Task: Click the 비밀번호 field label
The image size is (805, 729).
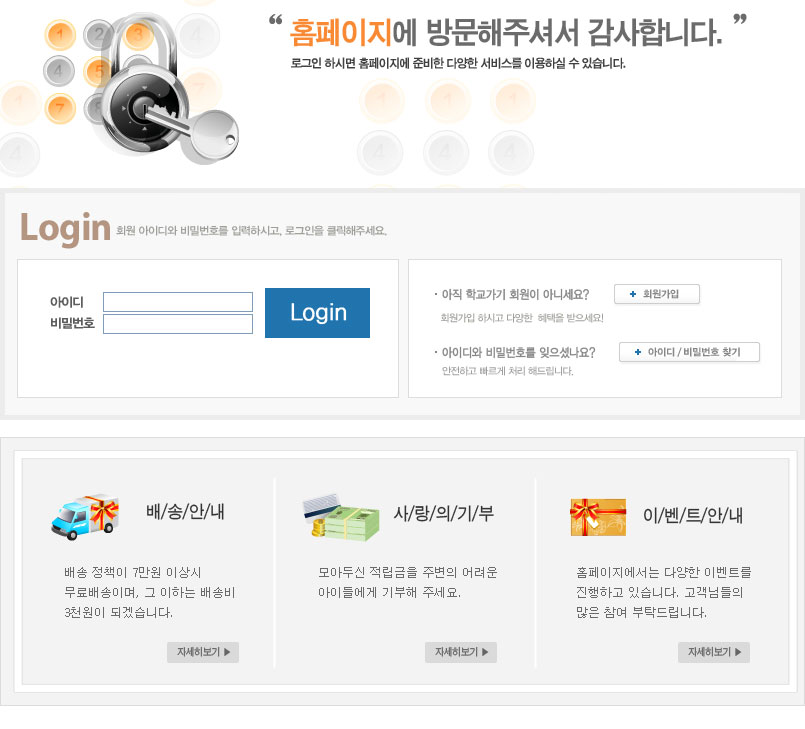Action: 72,324
